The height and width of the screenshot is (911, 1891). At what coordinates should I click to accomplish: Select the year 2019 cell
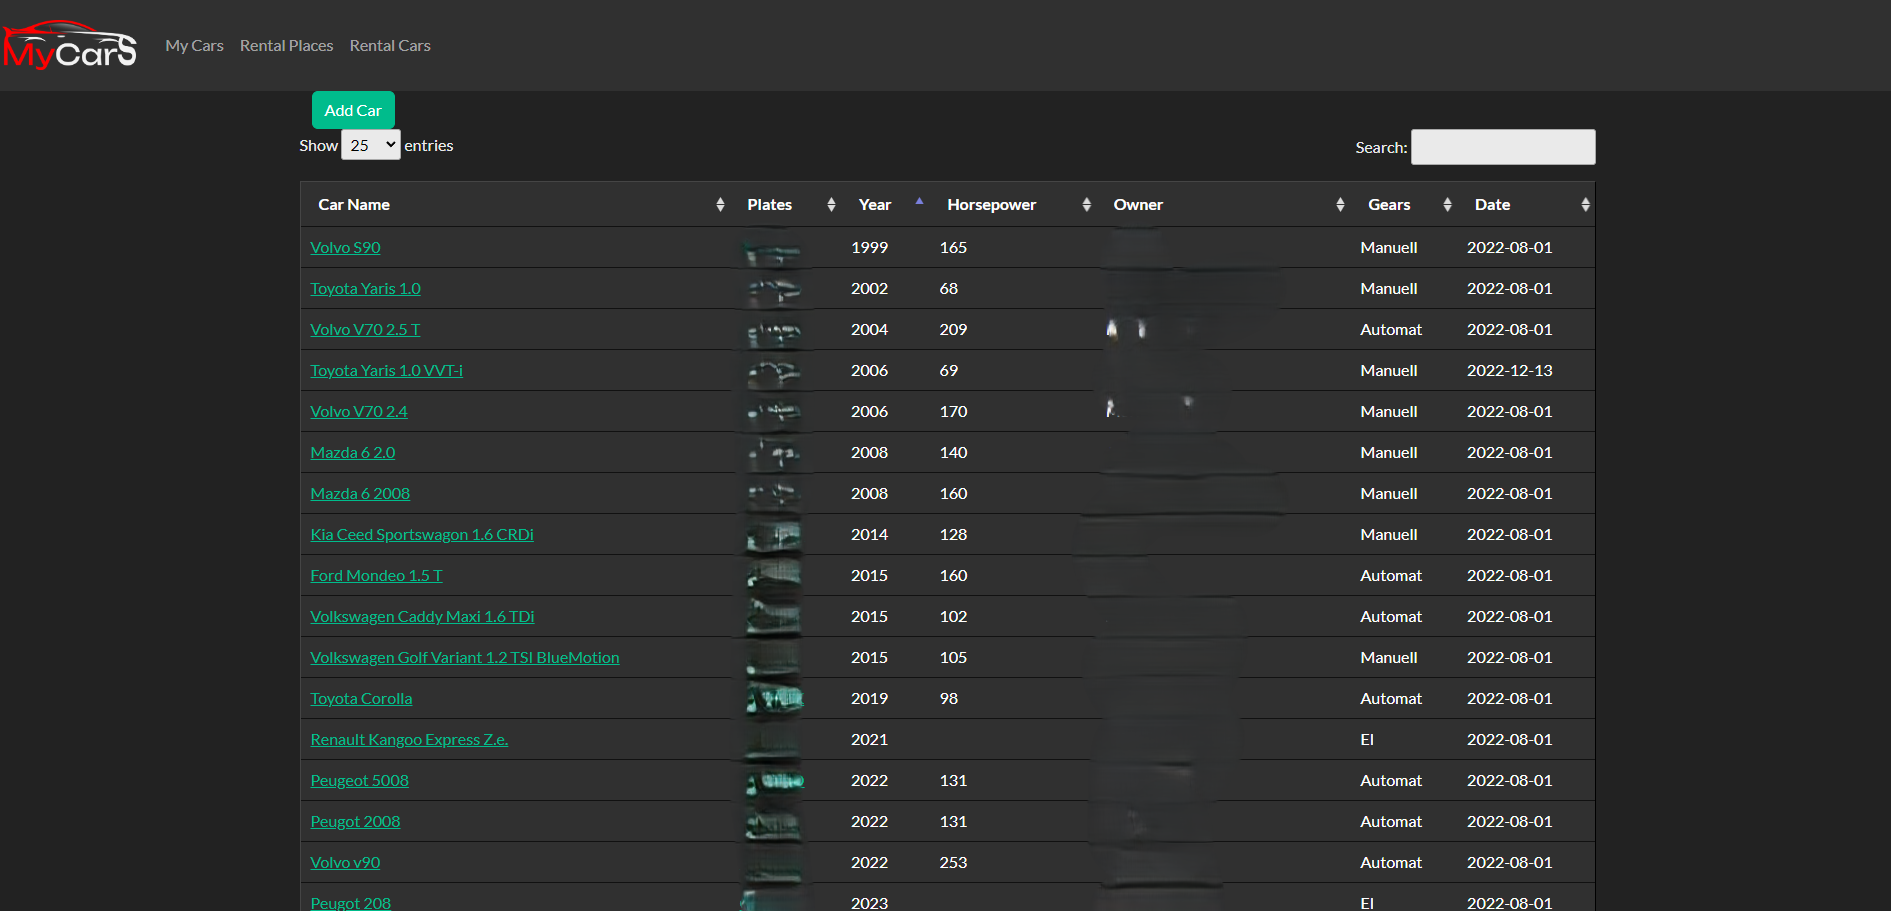tap(870, 699)
